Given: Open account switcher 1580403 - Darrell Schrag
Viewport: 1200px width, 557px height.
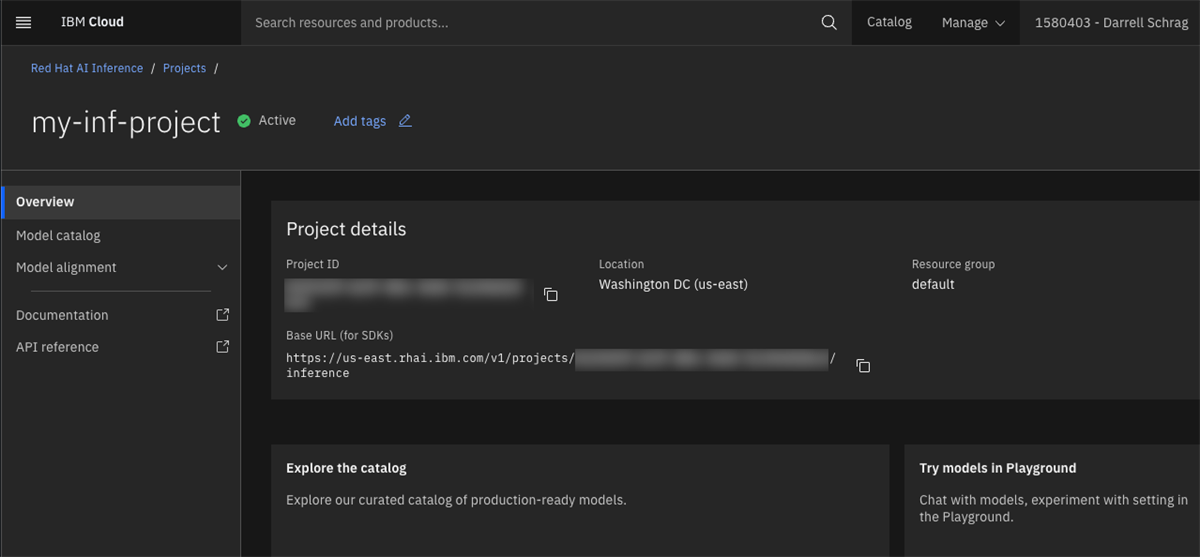Looking at the screenshot, I should point(1110,22).
